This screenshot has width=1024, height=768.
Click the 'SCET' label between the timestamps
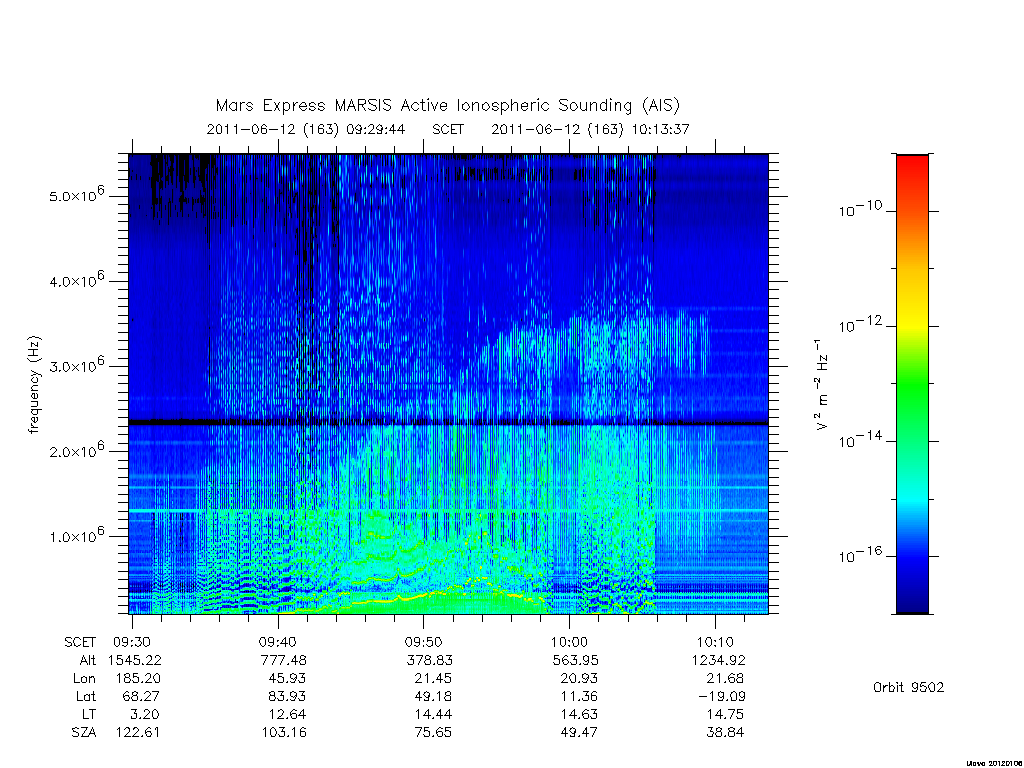tap(448, 129)
